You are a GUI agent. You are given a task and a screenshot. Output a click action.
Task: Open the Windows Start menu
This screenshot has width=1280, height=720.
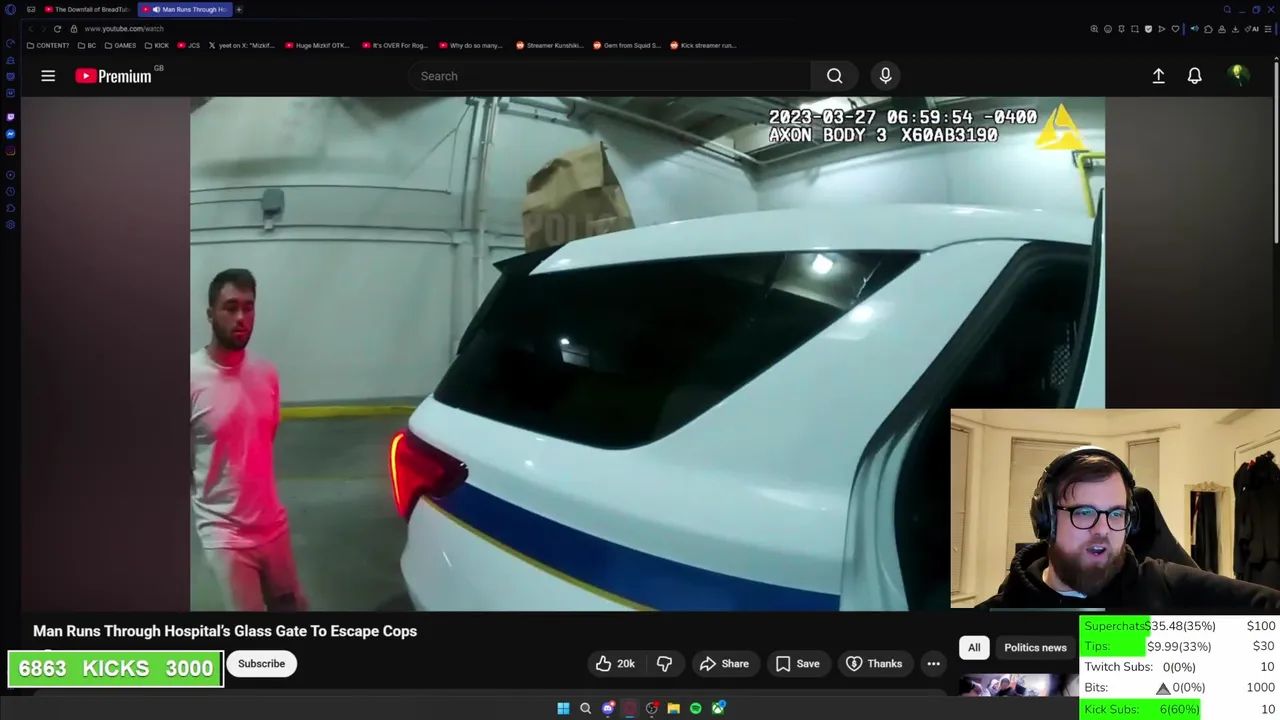pos(563,709)
